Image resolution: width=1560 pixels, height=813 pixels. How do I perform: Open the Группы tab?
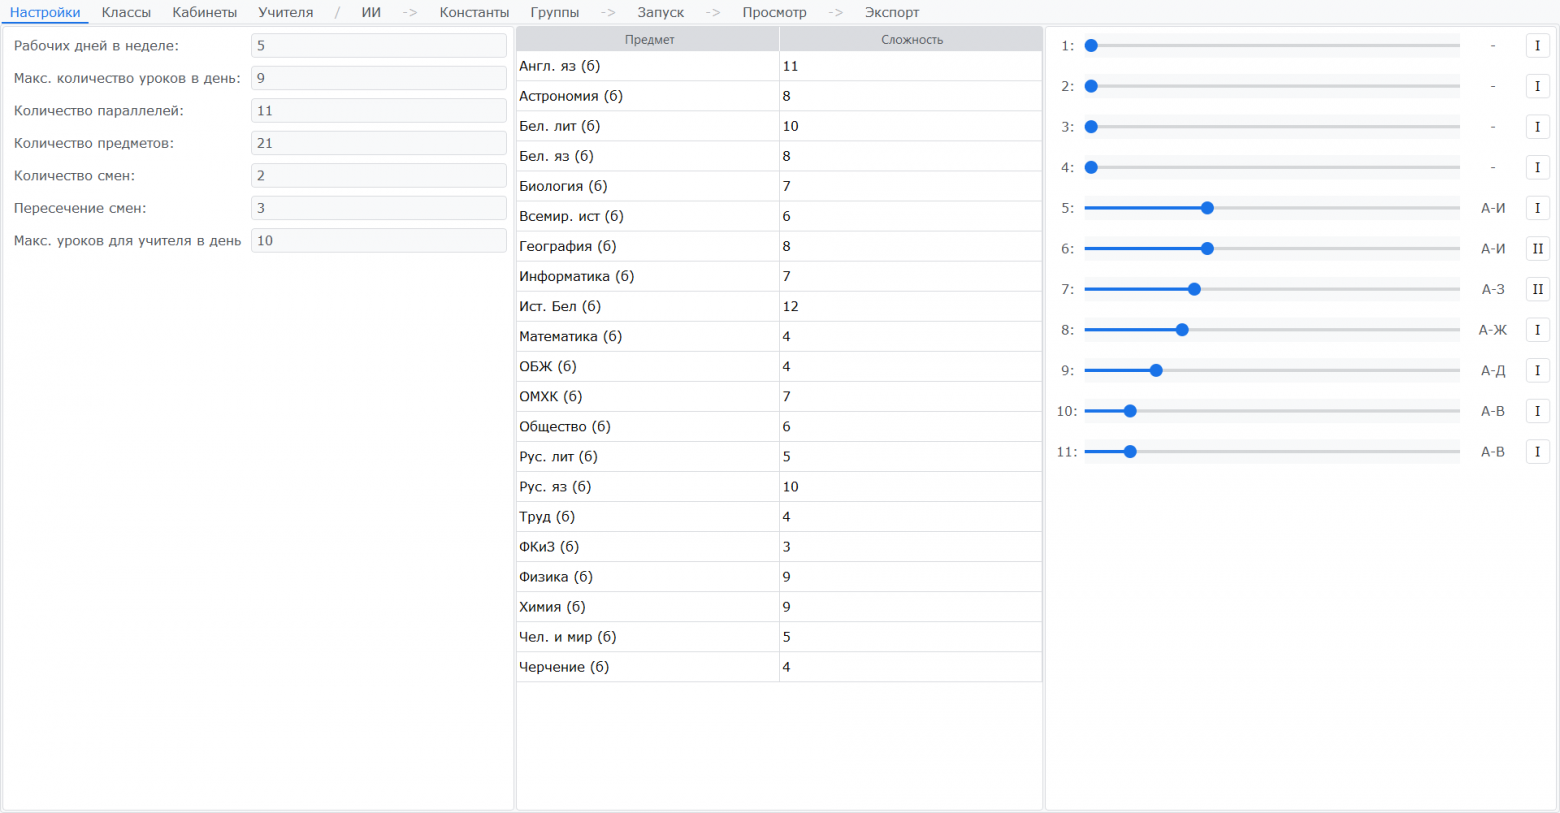[x=555, y=12]
